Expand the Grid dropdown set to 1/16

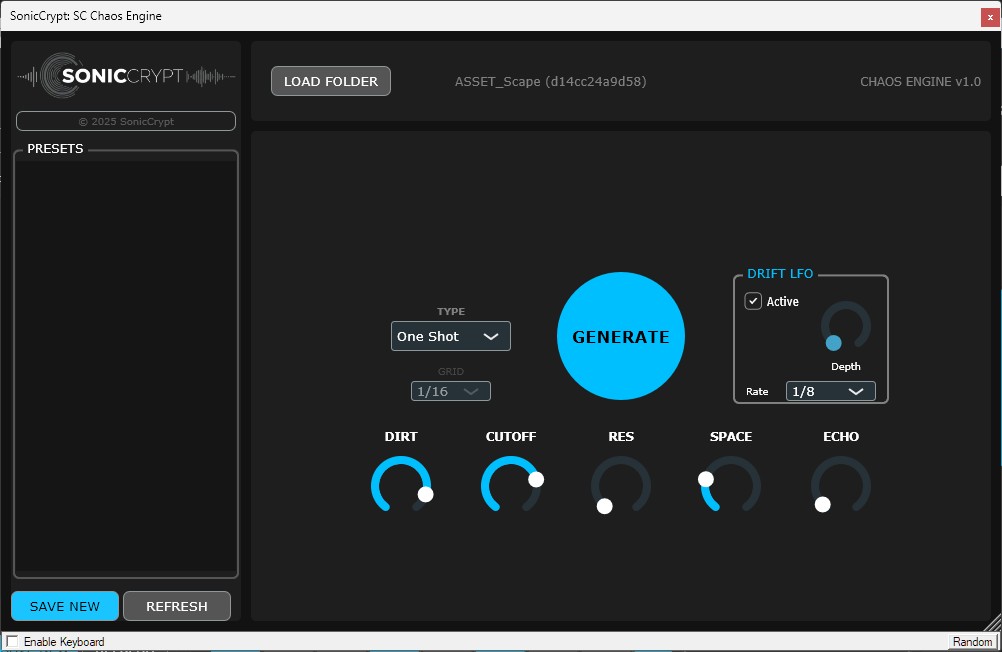coord(450,391)
